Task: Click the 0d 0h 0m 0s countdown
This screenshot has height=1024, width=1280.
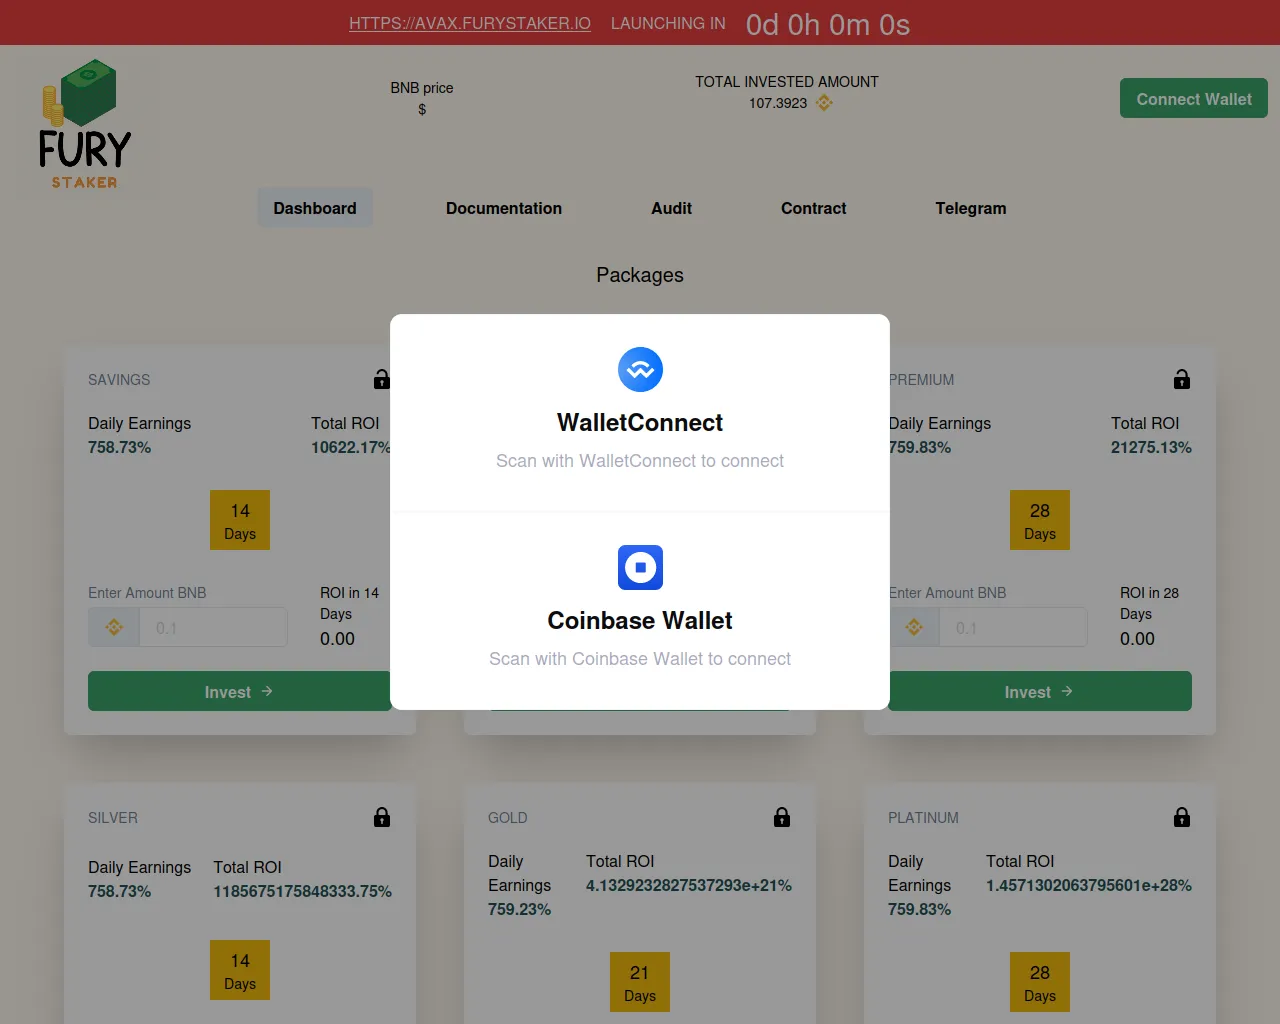Action: coord(828,24)
